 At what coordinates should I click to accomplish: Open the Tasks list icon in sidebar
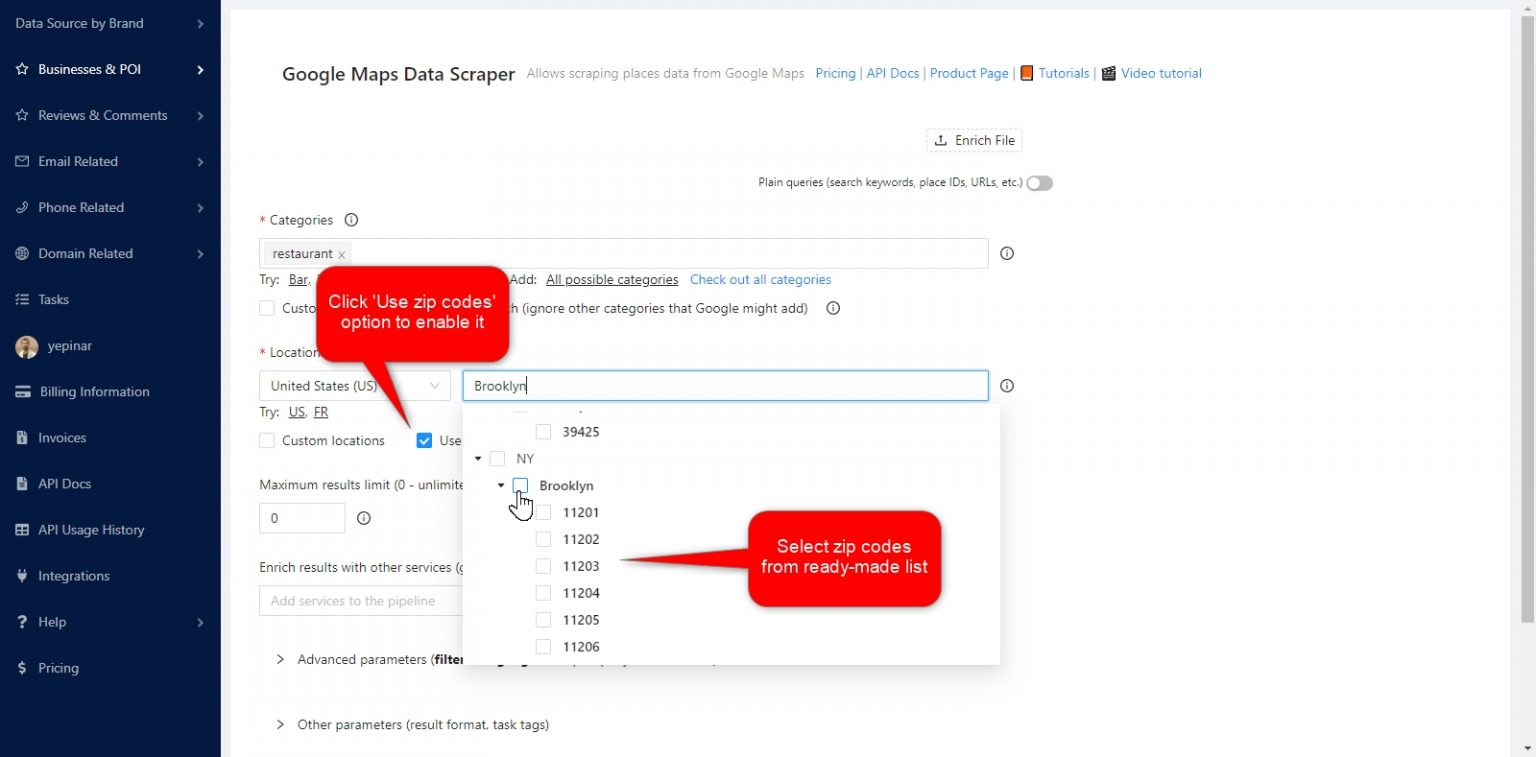click(22, 299)
